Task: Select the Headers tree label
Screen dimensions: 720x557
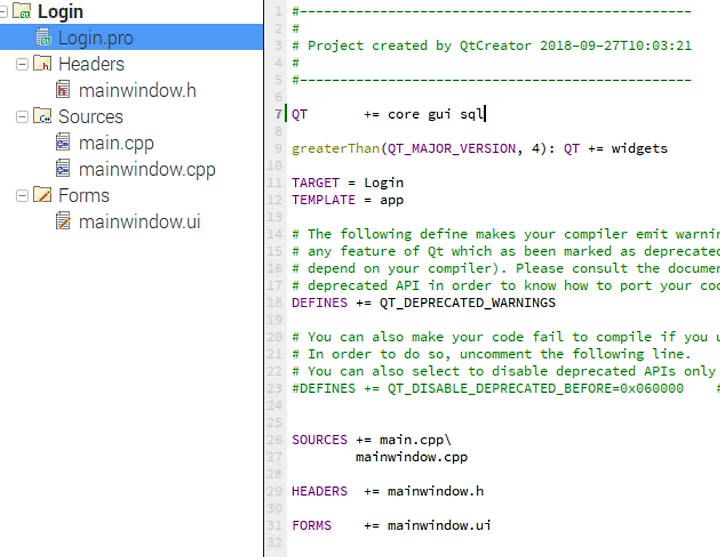Action: (x=91, y=64)
